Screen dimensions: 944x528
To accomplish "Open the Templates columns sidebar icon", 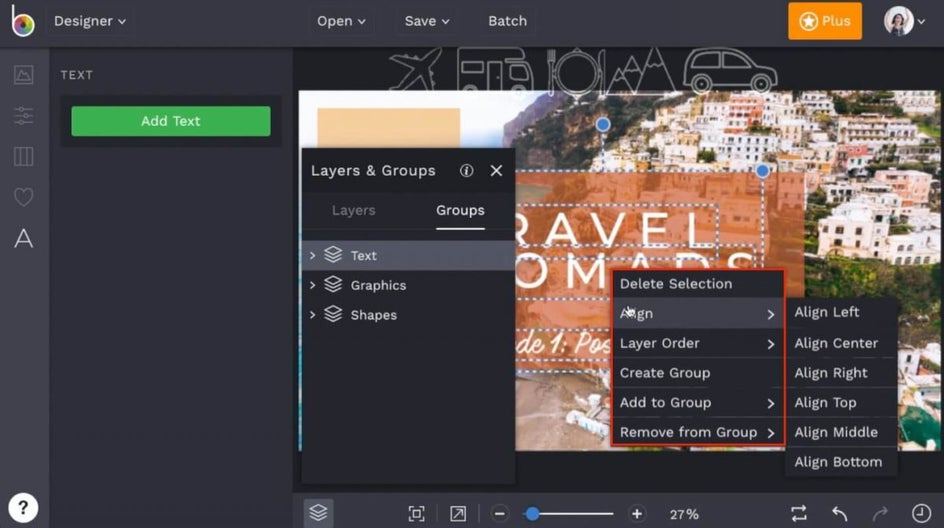I will click(x=23, y=157).
